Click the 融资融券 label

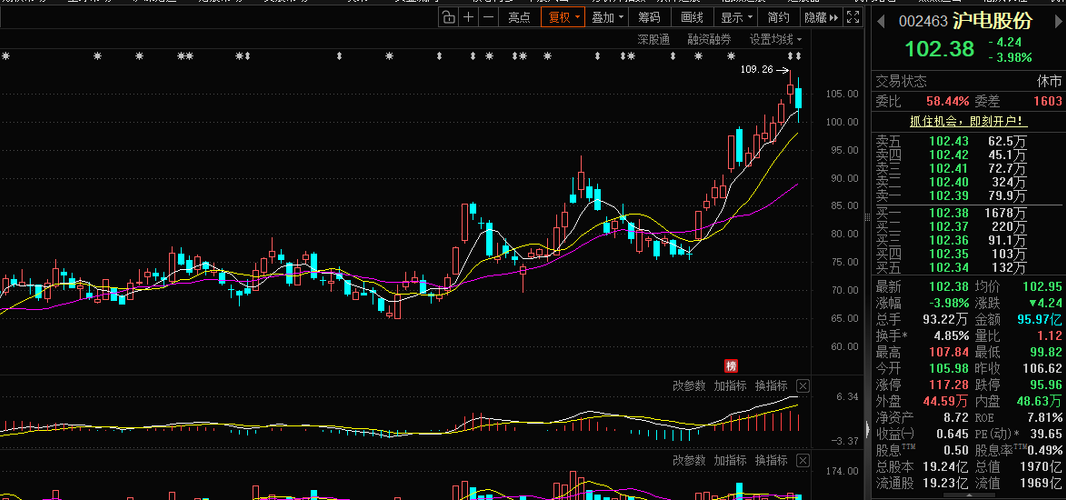click(x=709, y=39)
